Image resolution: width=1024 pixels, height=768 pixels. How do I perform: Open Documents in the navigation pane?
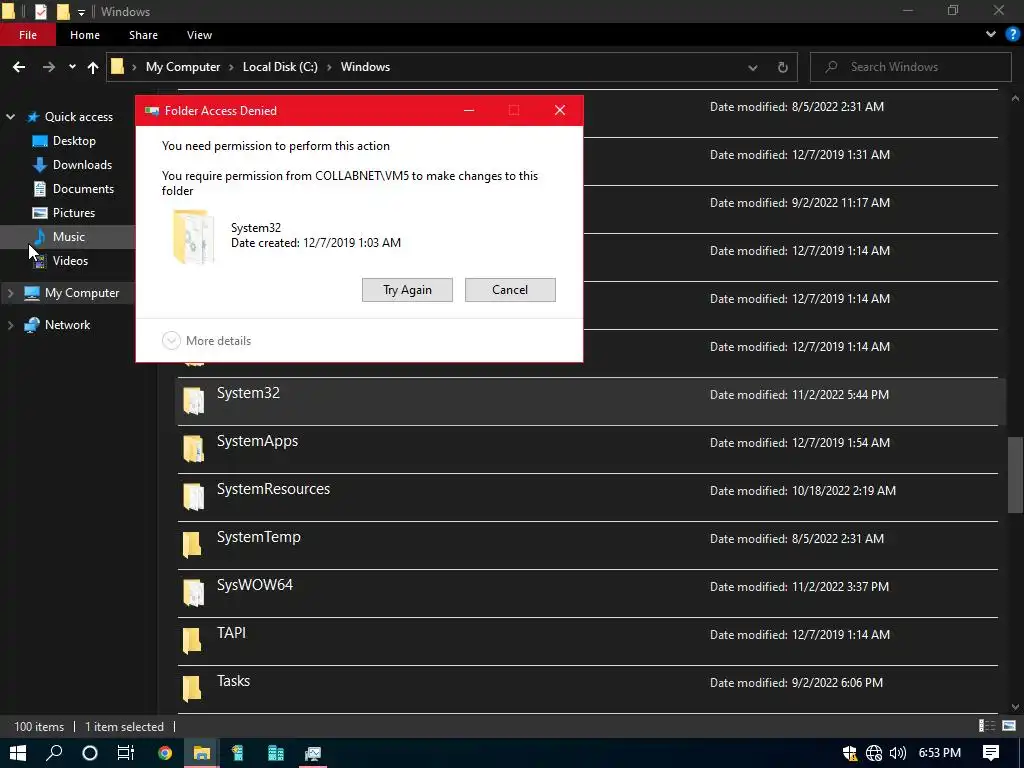click(x=83, y=189)
